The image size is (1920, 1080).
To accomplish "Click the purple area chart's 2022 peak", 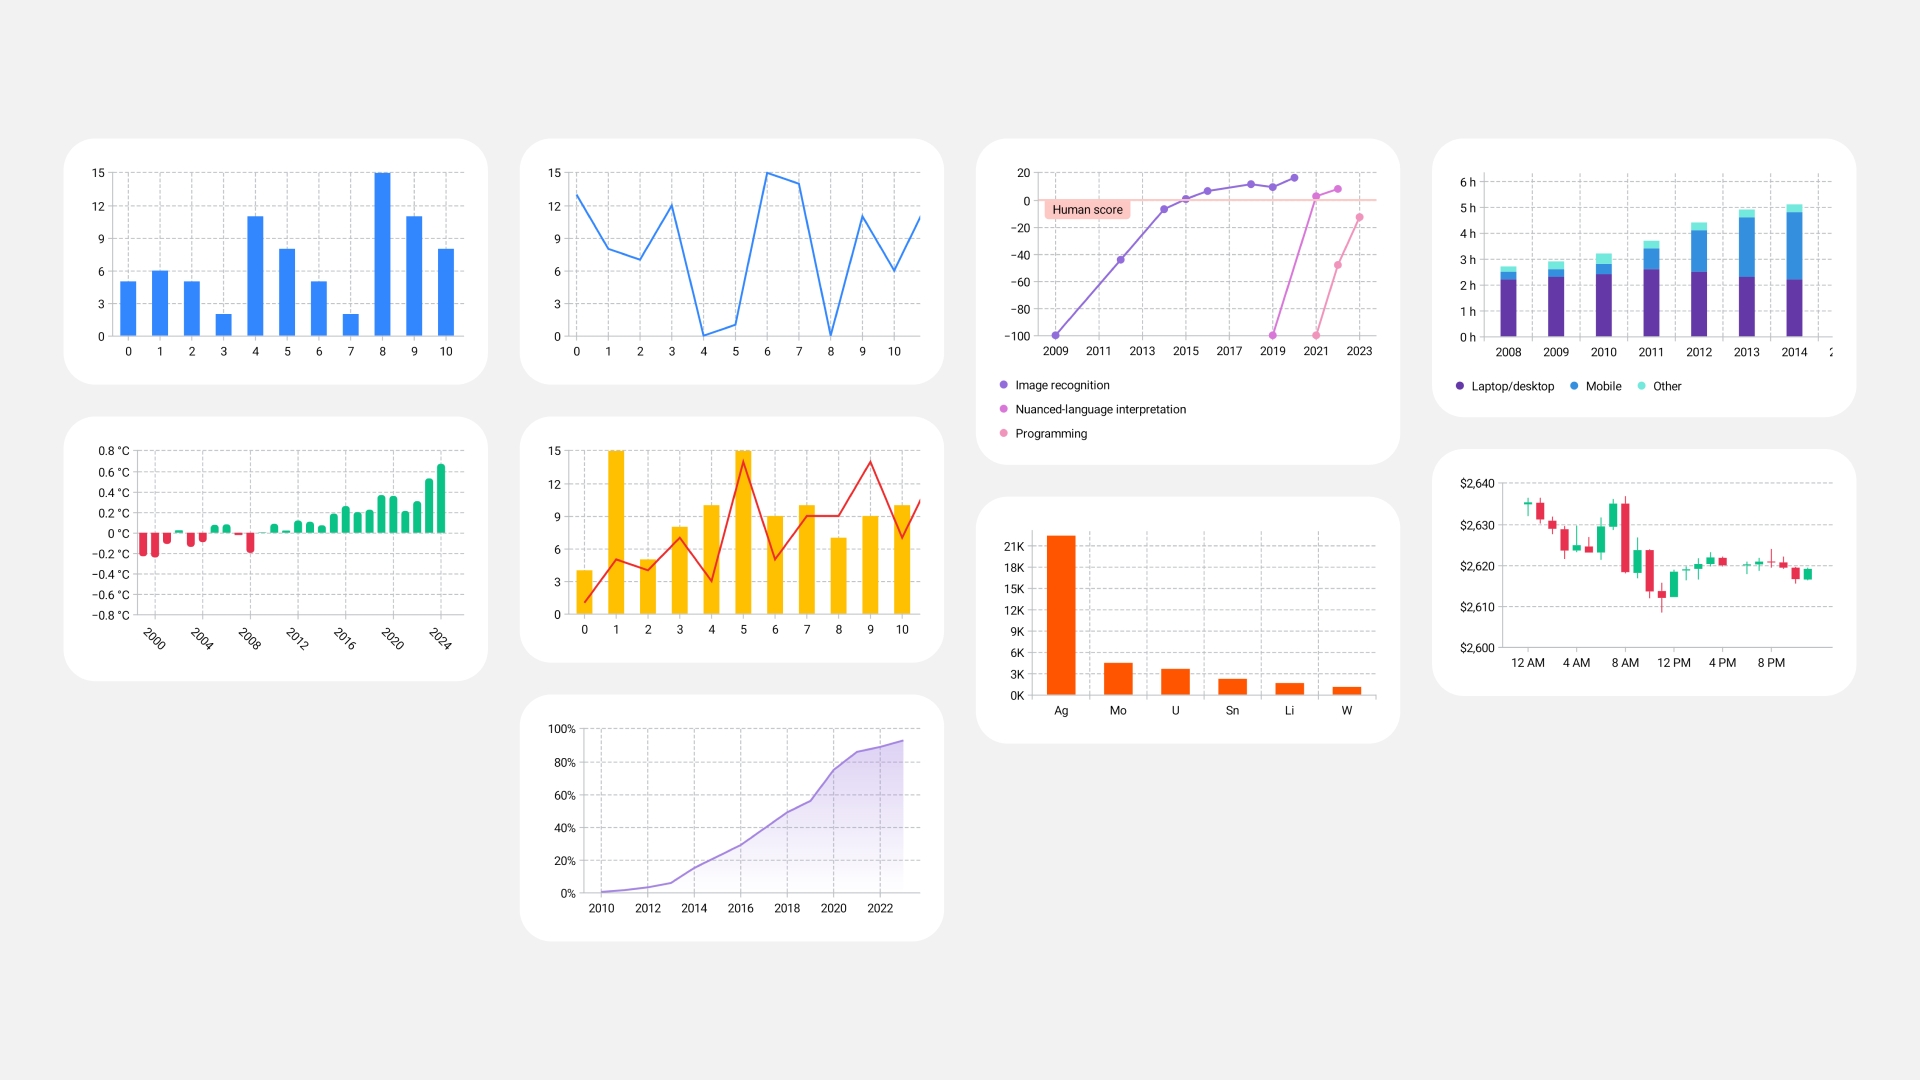I will (x=902, y=741).
